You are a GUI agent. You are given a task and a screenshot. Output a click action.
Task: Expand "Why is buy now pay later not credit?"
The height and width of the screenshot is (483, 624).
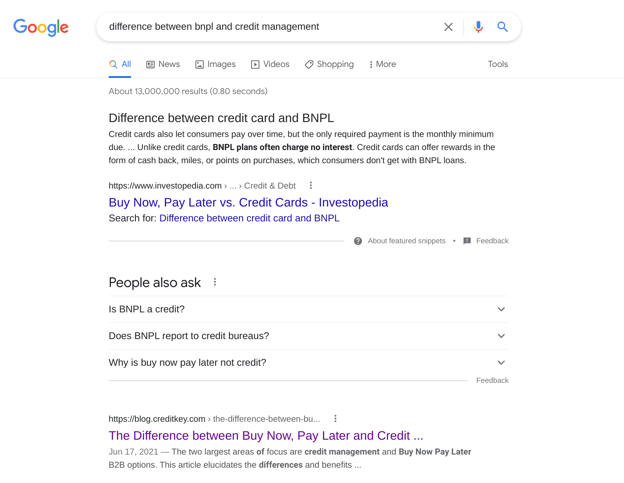(308, 362)
